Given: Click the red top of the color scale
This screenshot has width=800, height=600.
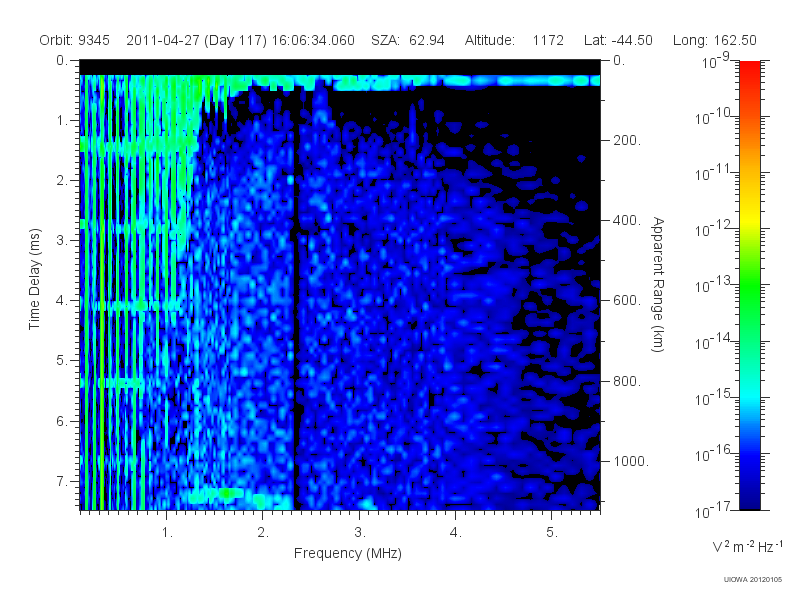Looking at the screenshot, I should tap(750, 71).
